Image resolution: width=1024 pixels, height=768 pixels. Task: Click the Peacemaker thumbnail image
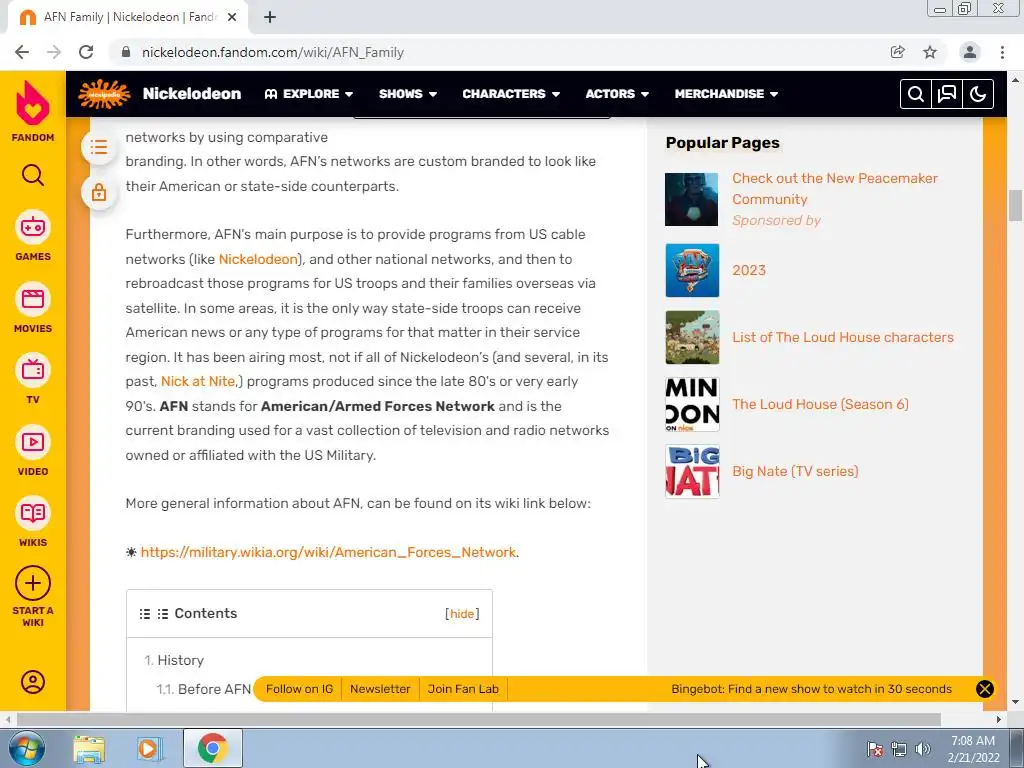tap(692, 199)
